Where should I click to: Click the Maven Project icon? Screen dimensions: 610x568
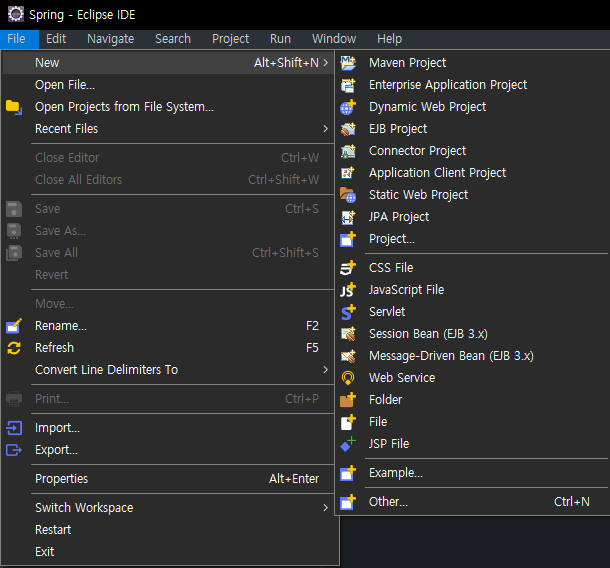point(348,63)
